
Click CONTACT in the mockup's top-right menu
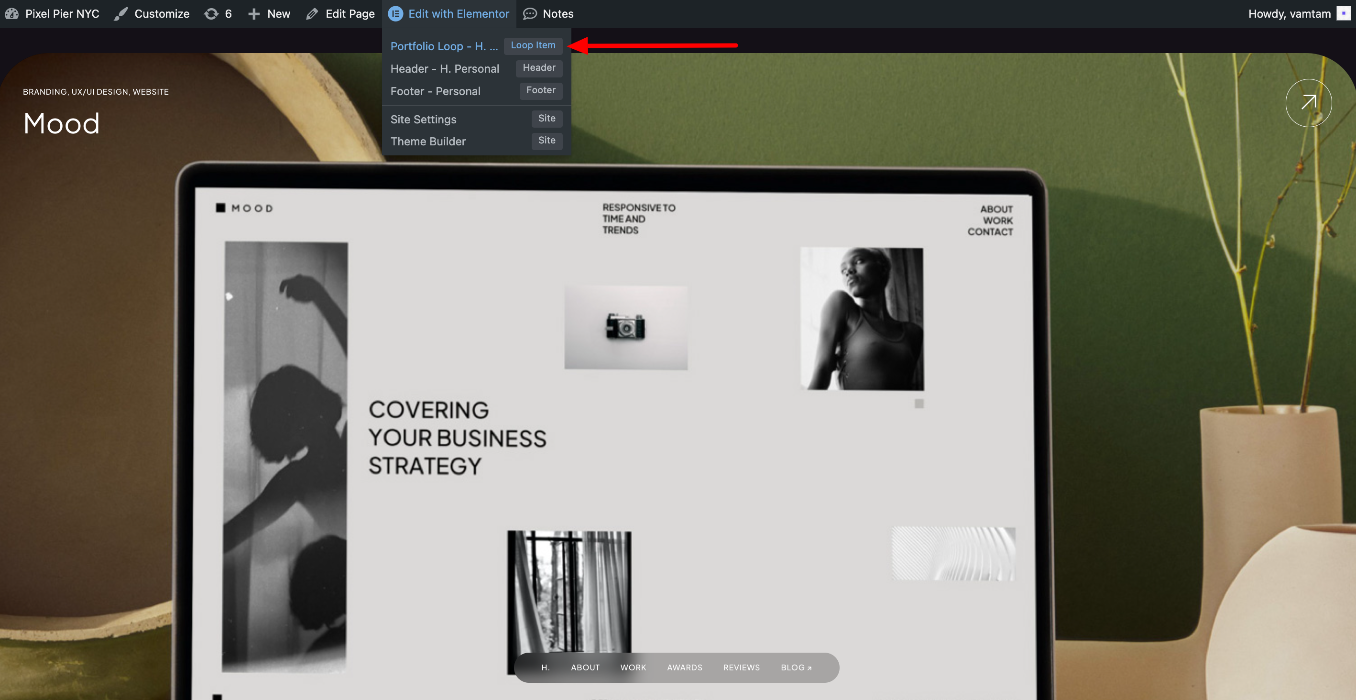(x=990, y=232)
